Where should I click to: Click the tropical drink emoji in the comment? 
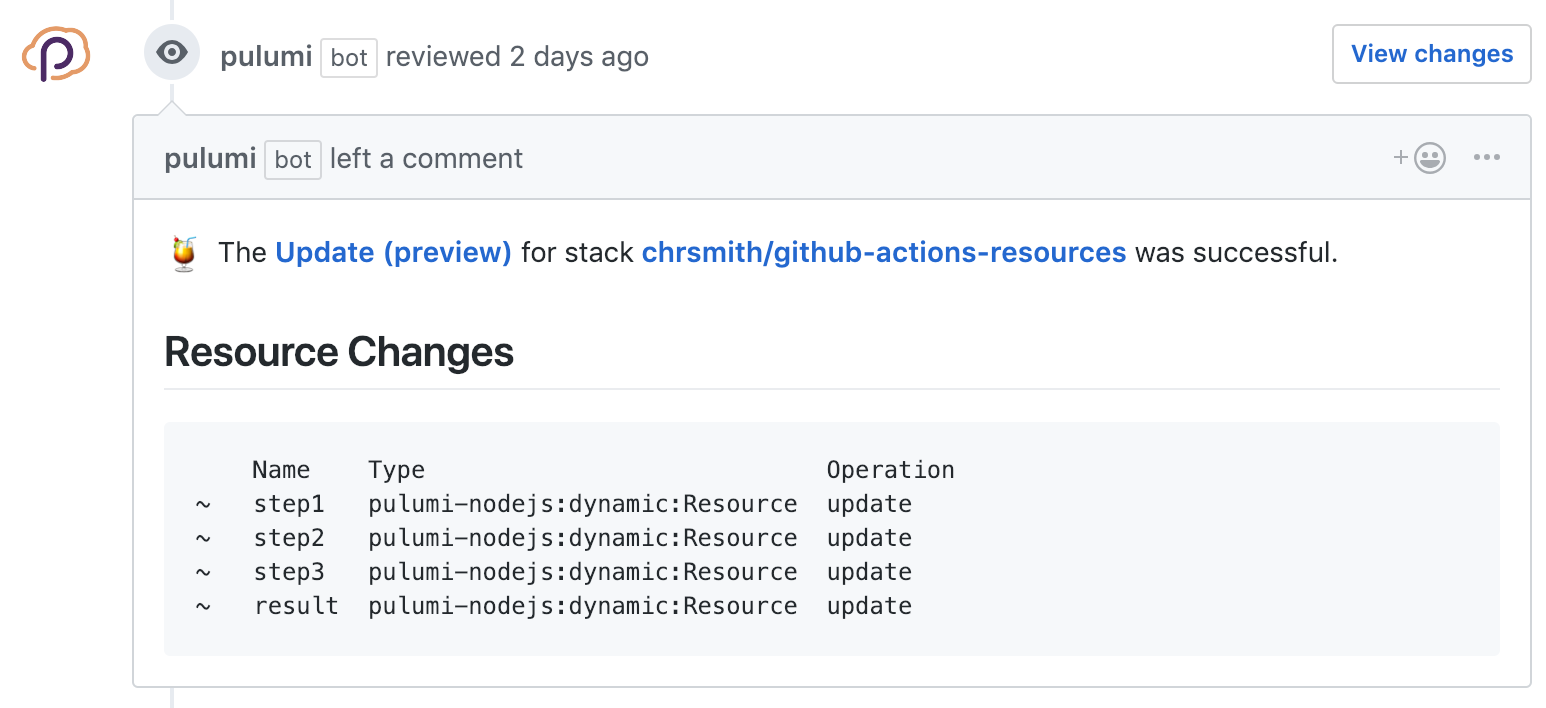[184, 252]
